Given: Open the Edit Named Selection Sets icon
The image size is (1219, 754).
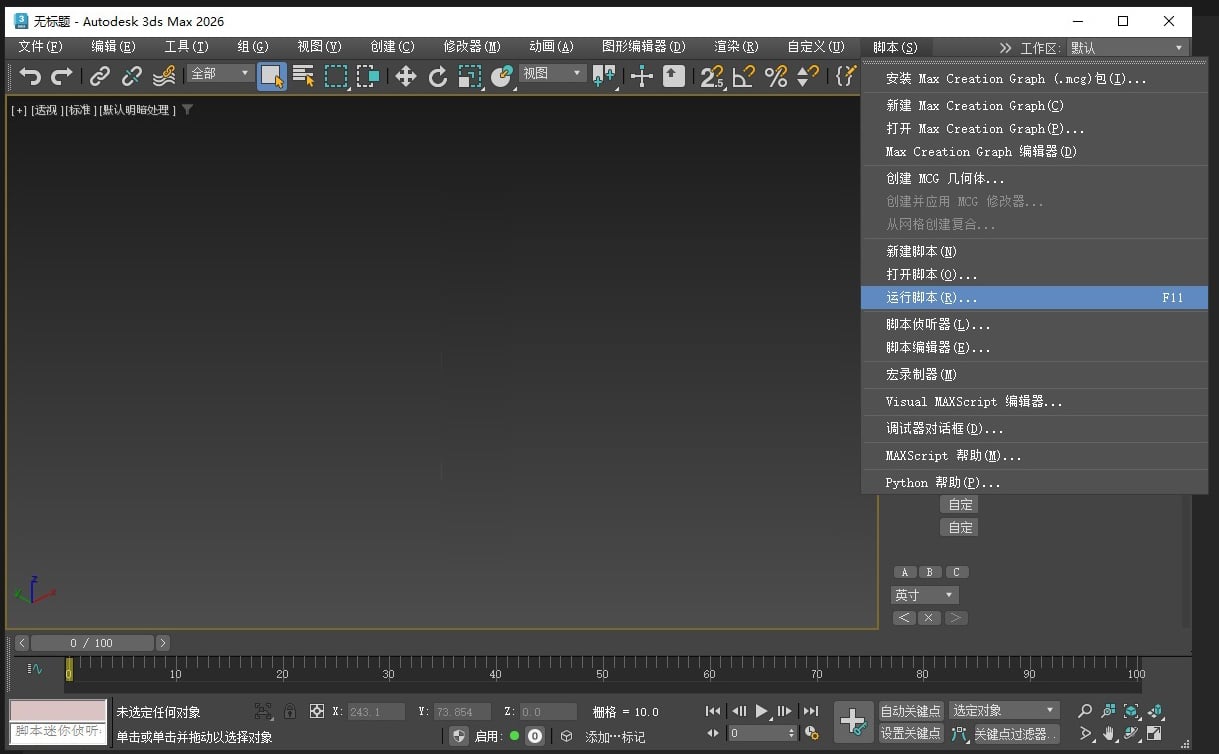Looking at the screenshot, I should tap(845, 76).
